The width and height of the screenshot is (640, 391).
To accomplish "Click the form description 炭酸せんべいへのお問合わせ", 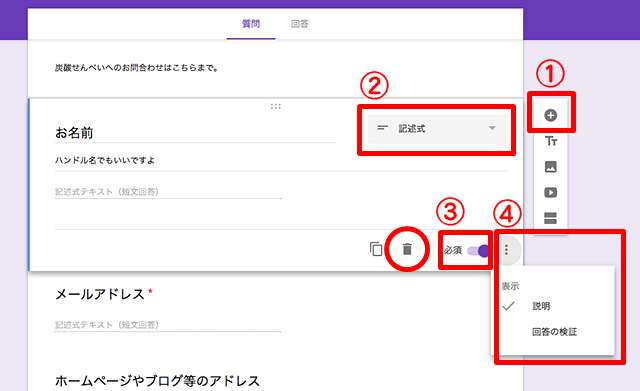I will pos(136,68).
